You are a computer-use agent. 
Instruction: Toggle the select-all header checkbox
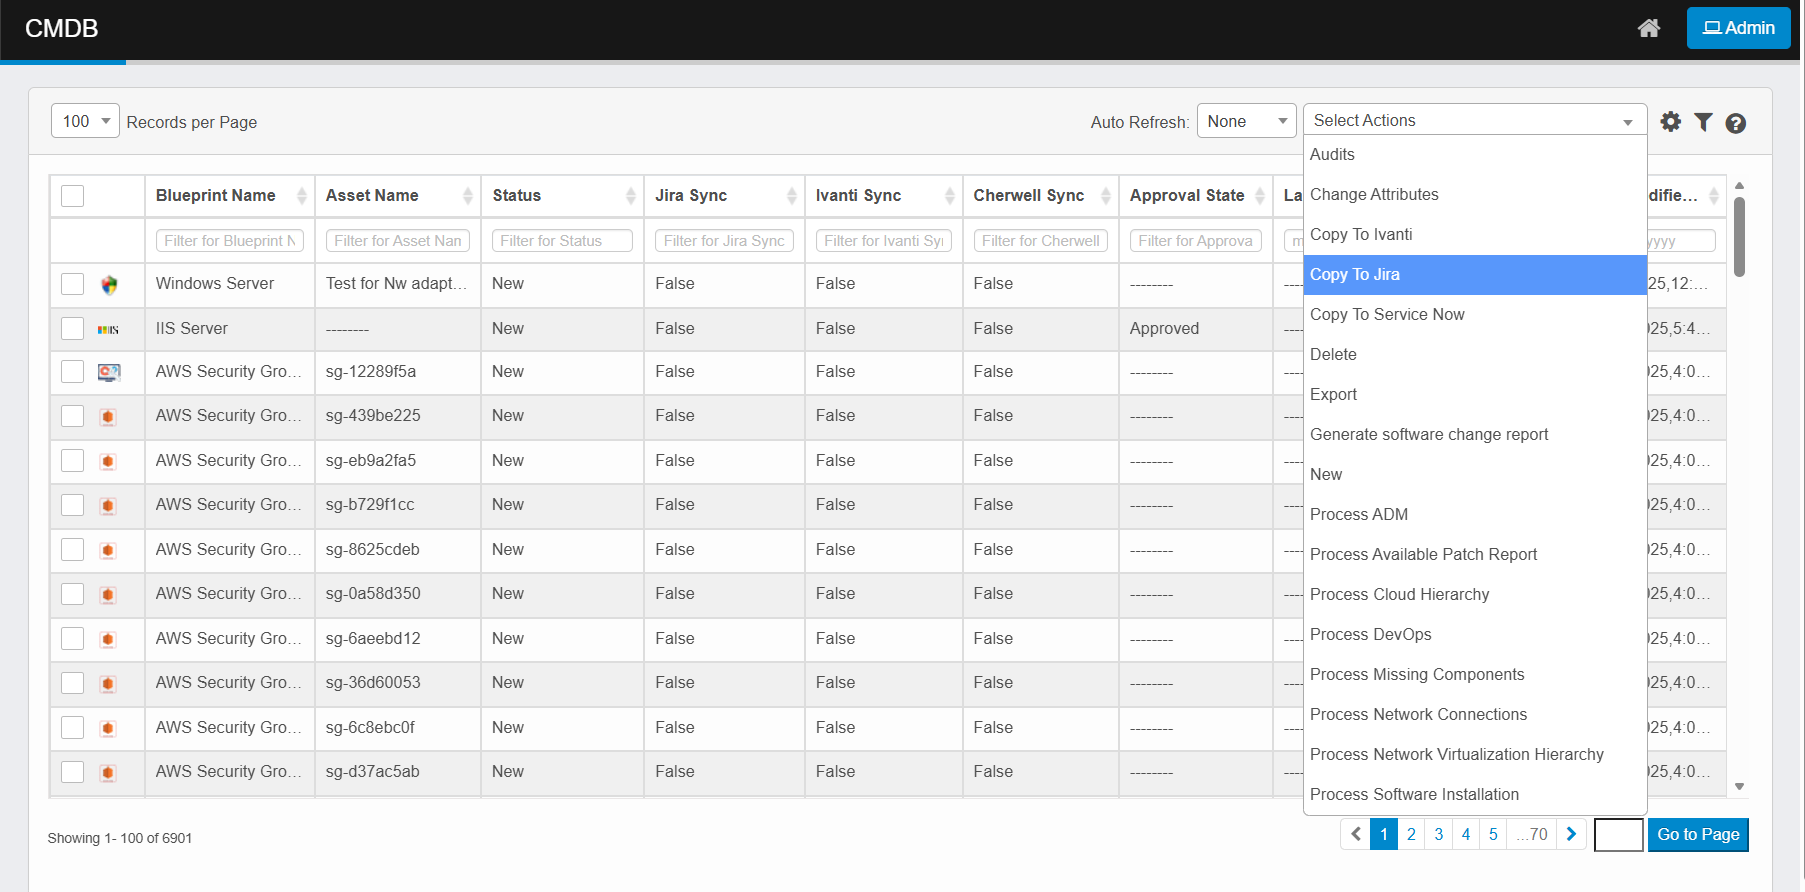click(x=73, y=196)
